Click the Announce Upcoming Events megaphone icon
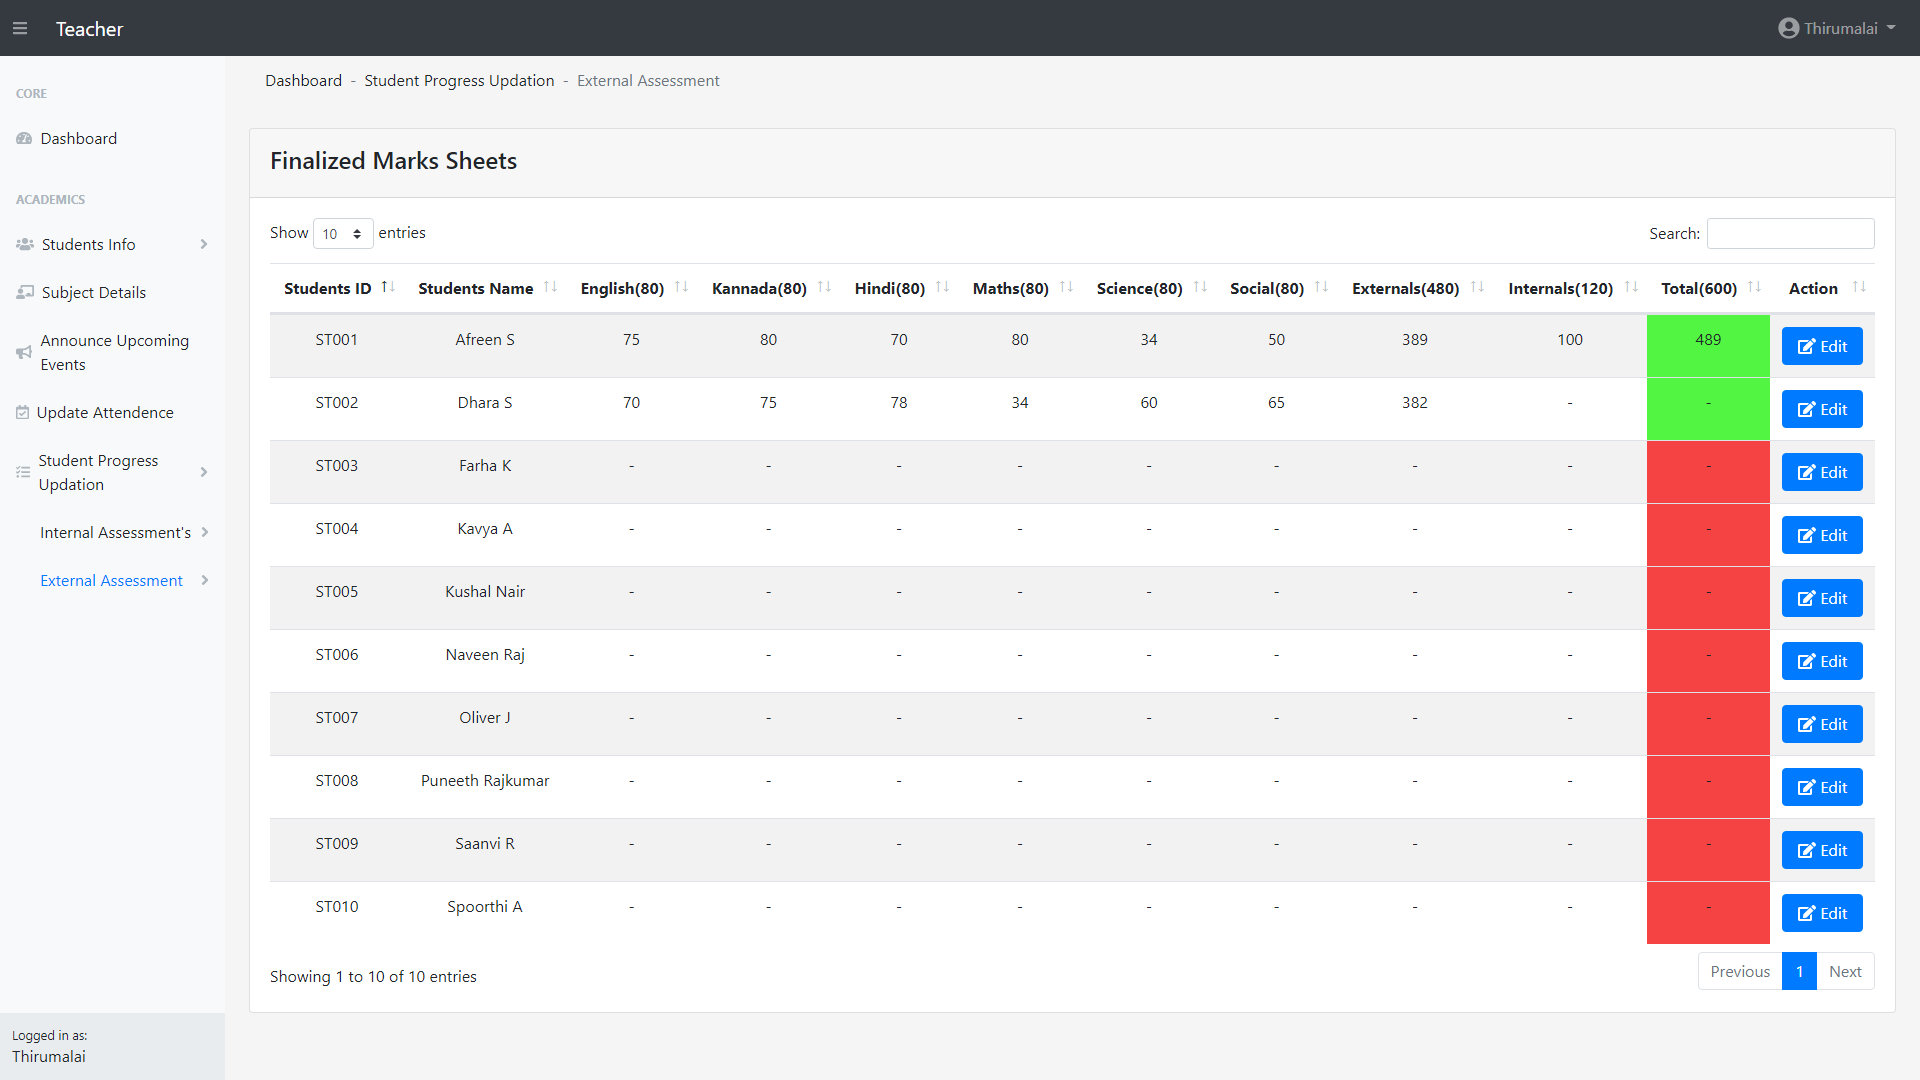 click(x=24, y=353)
